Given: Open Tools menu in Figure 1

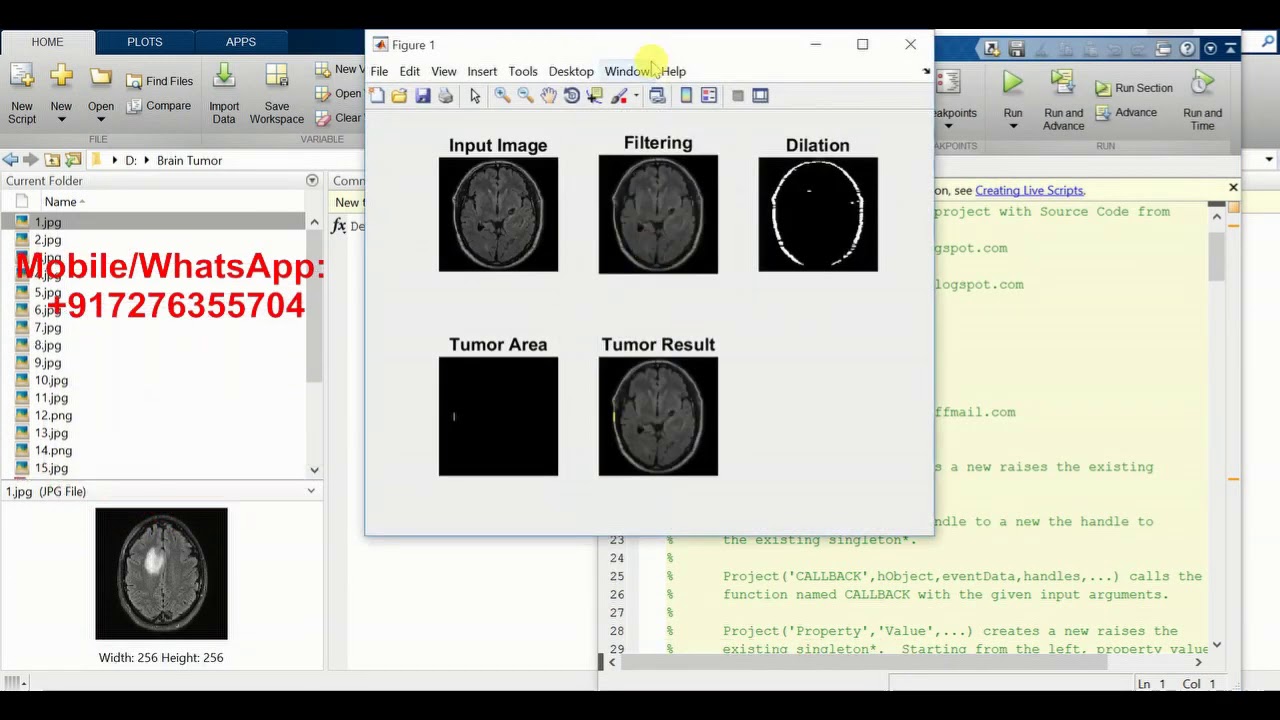Looking at the screenshot, I should pyautogui.click(x=523, y=71).
